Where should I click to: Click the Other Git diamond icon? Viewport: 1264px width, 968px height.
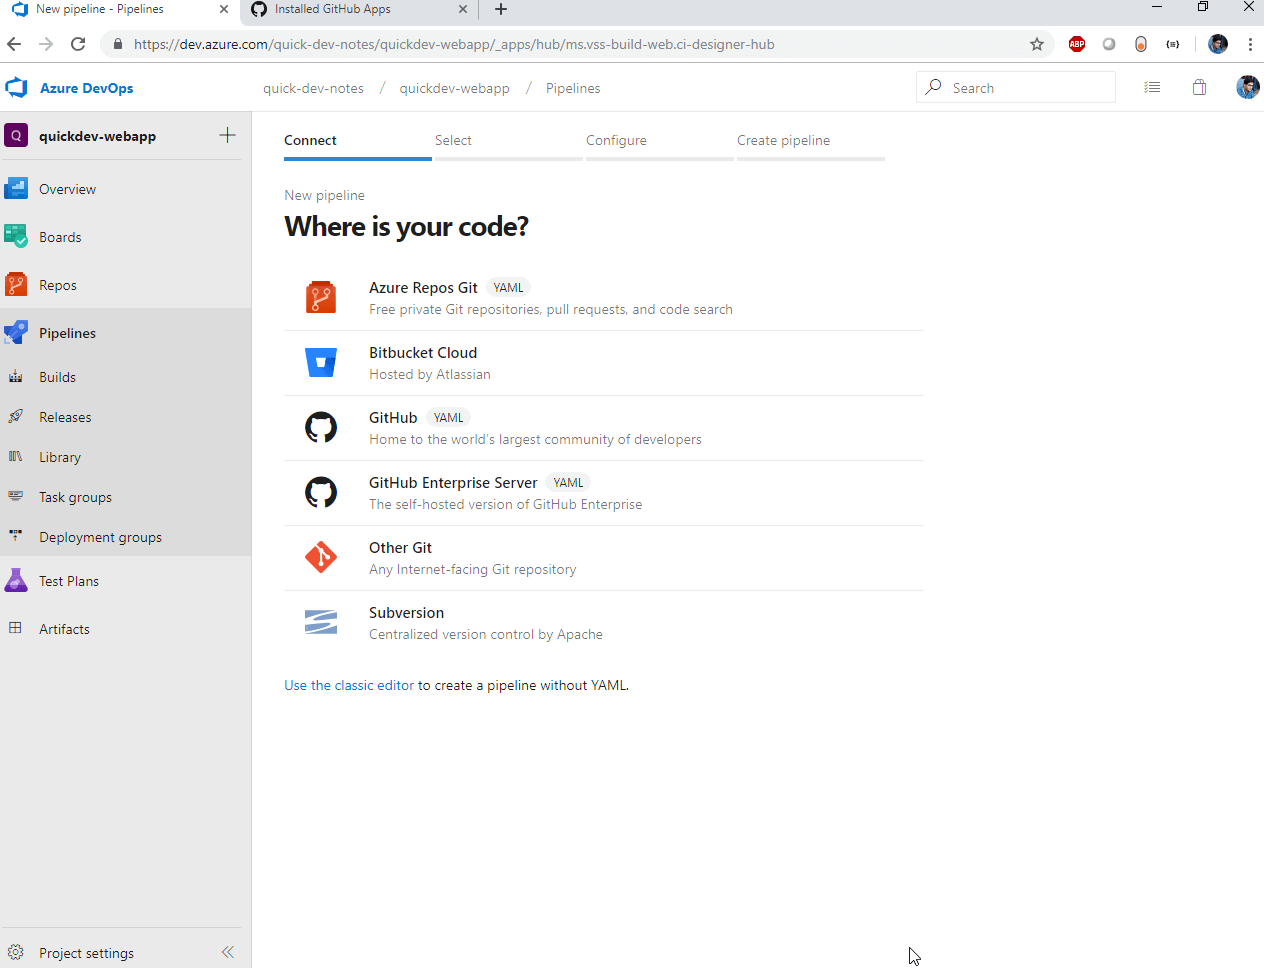click(321, 558)
